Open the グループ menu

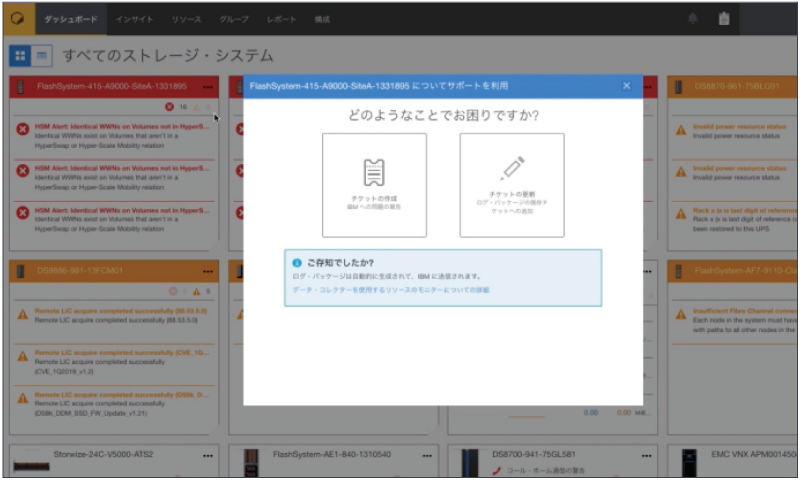pos(234,19)
